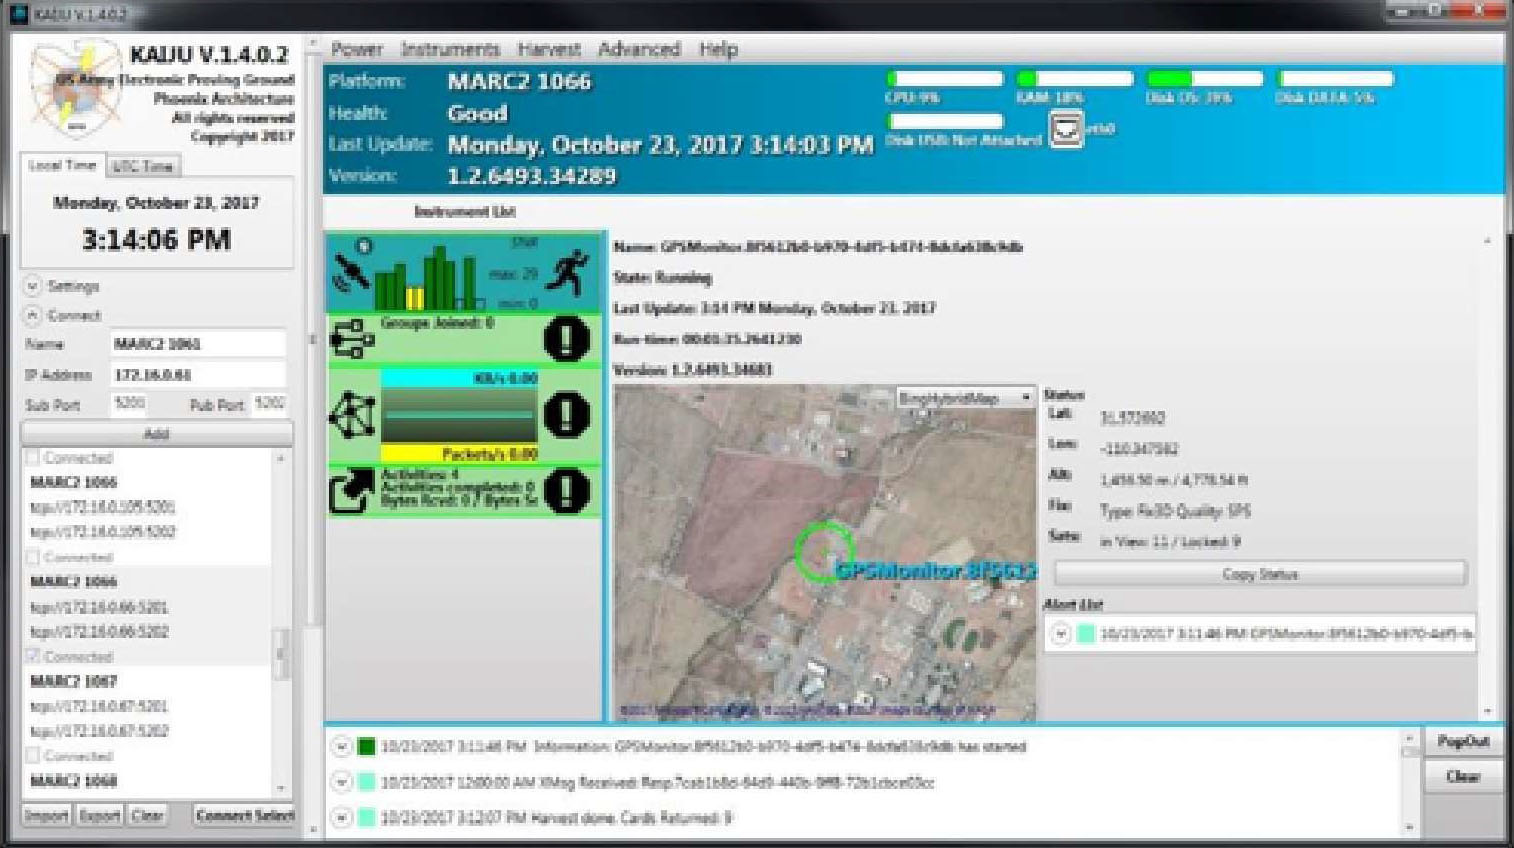Click the GPS satellite instrument icon

[351, 271]
